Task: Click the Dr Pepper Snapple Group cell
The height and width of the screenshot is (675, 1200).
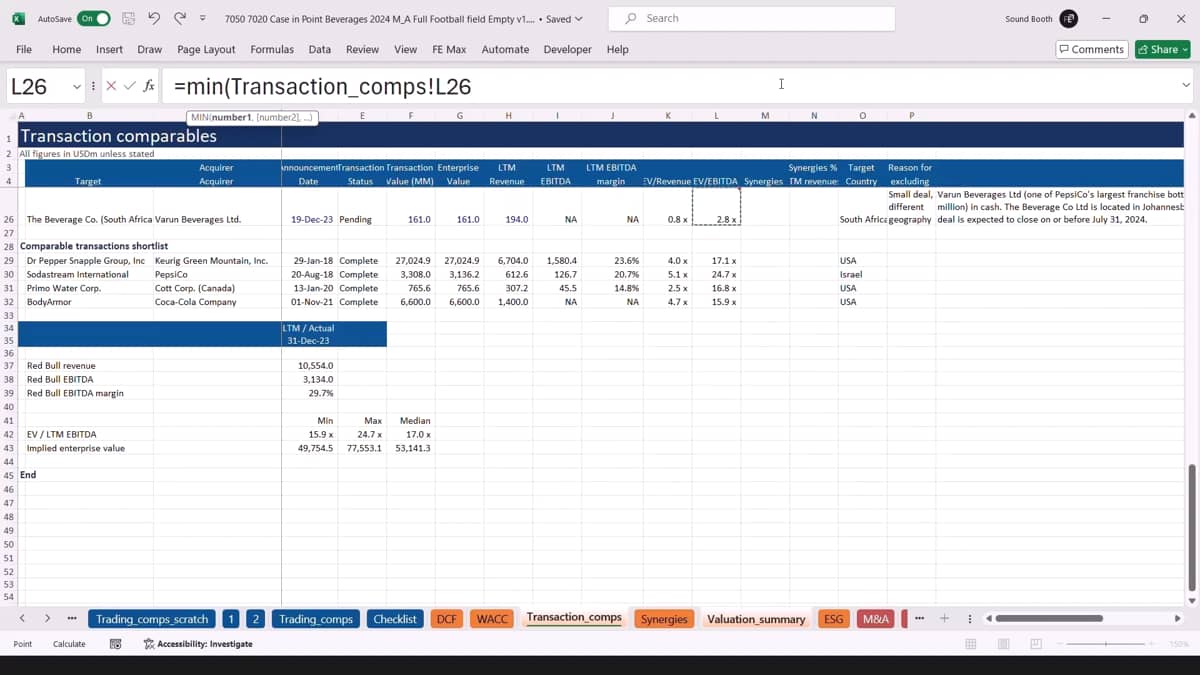Action: pos(86,260)
